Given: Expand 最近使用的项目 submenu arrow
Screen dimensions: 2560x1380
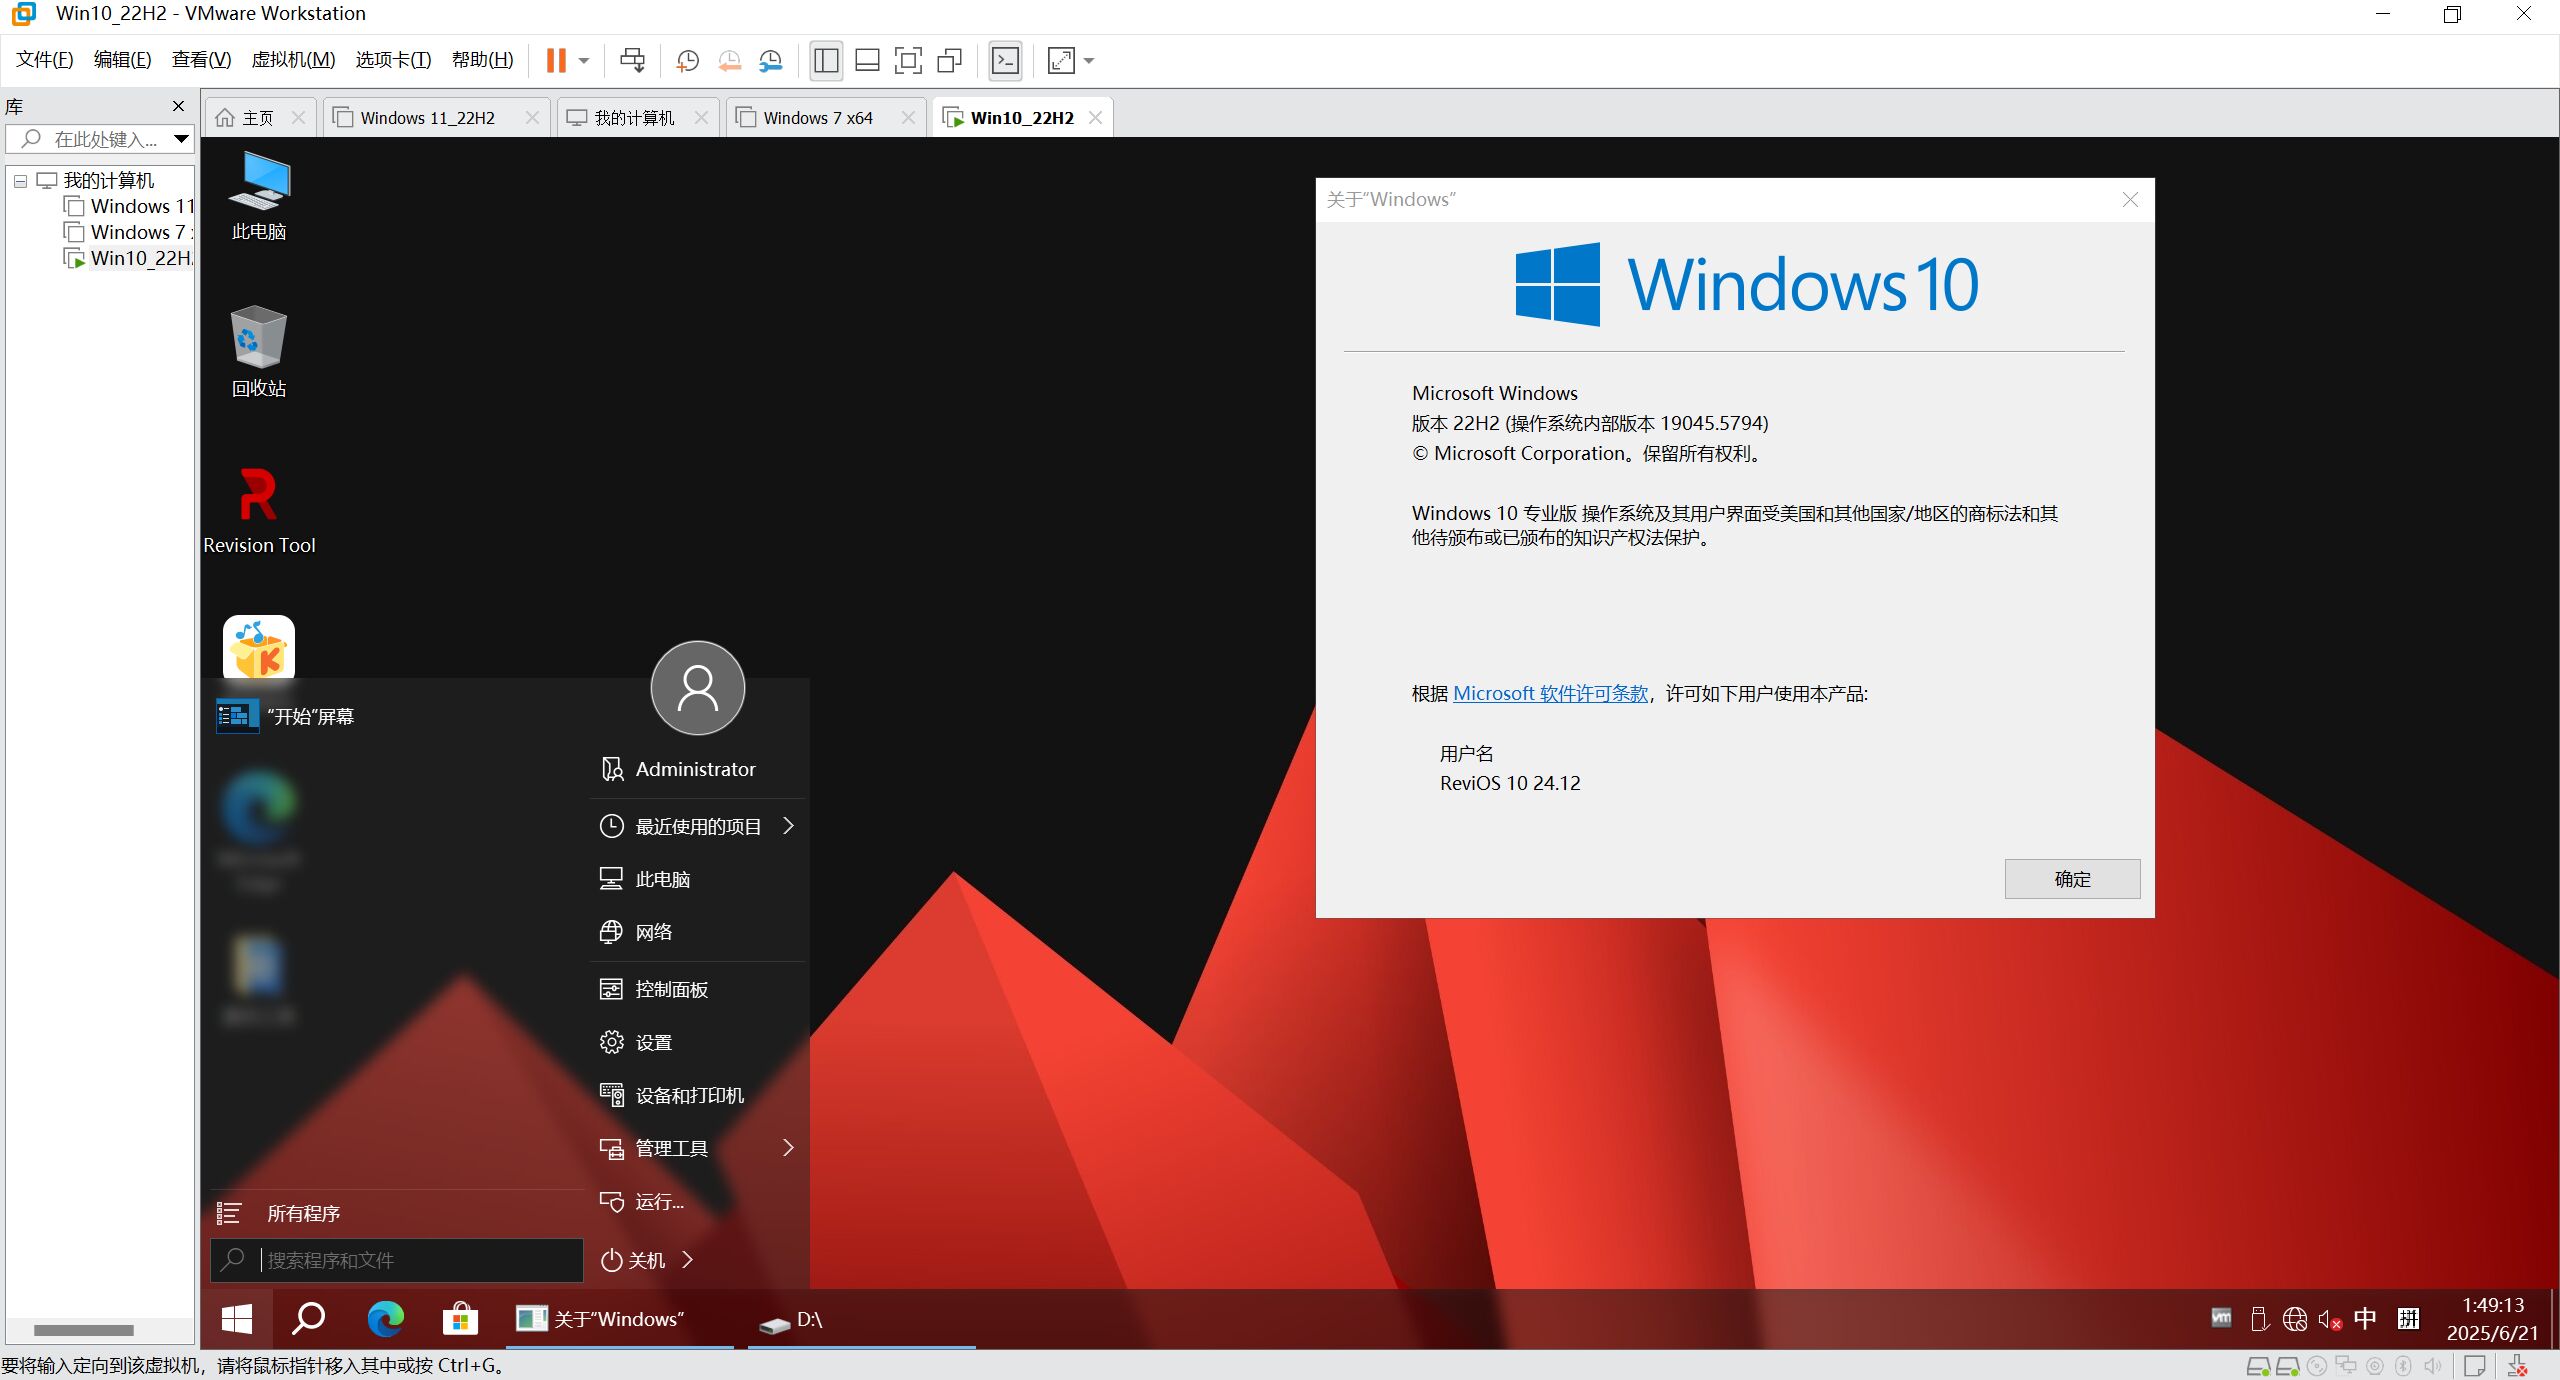Looking at the screenshot, I should [788, 826].
